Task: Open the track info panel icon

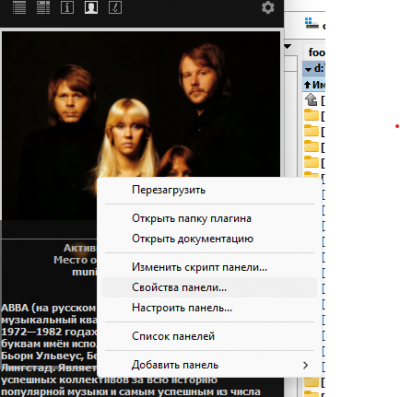Action: (67, 8)
